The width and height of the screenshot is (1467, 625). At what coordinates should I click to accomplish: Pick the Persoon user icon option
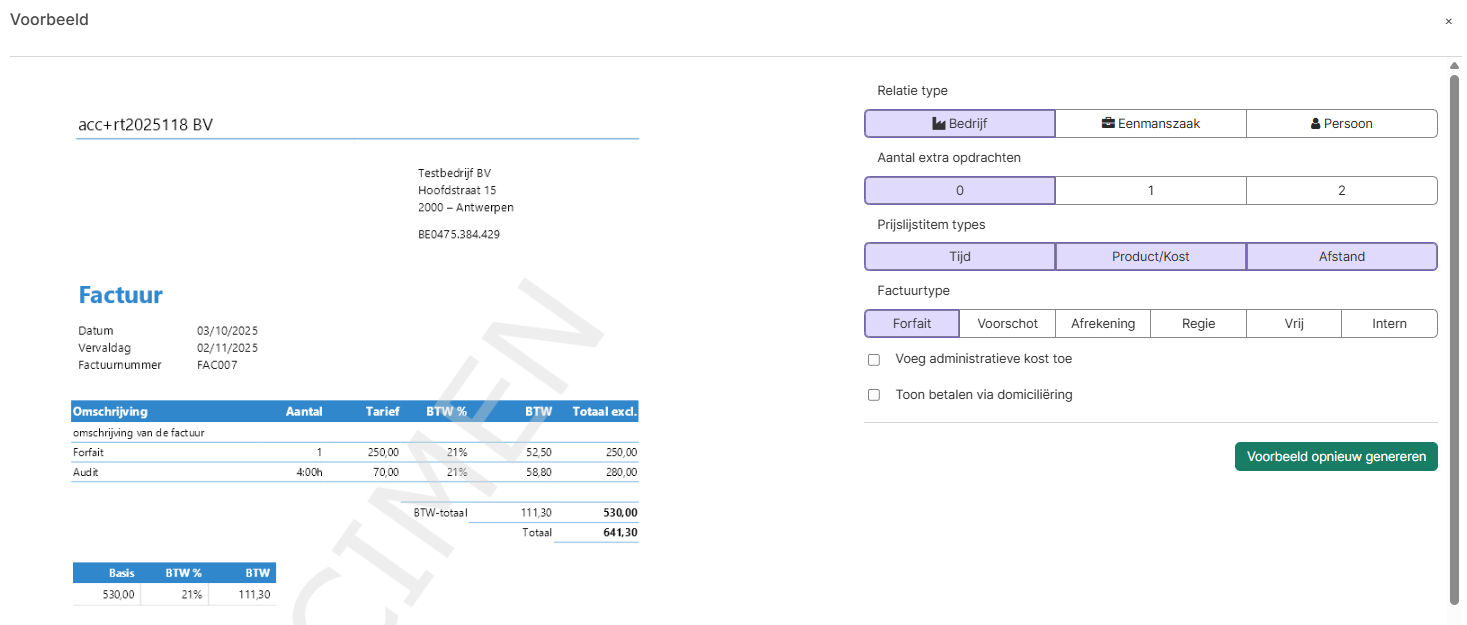click(1342, 124)
